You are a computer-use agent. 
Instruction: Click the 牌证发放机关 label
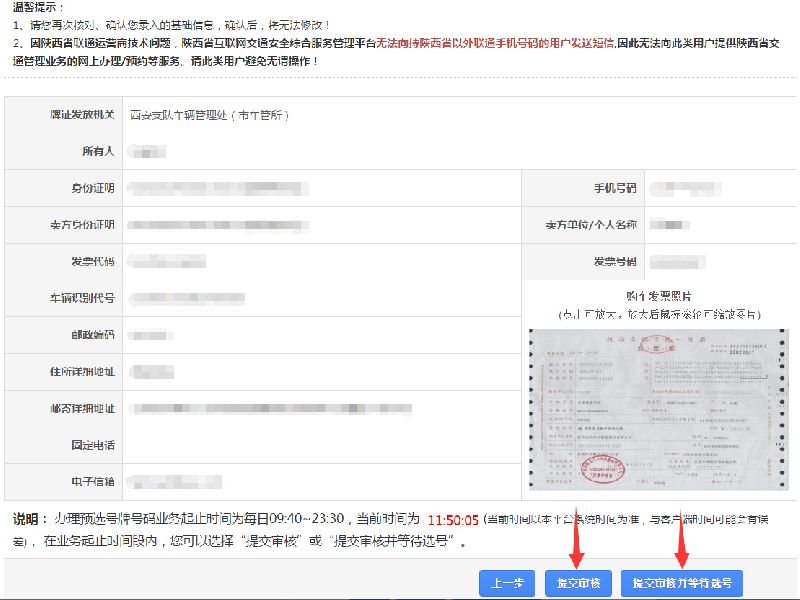point(82,115)
